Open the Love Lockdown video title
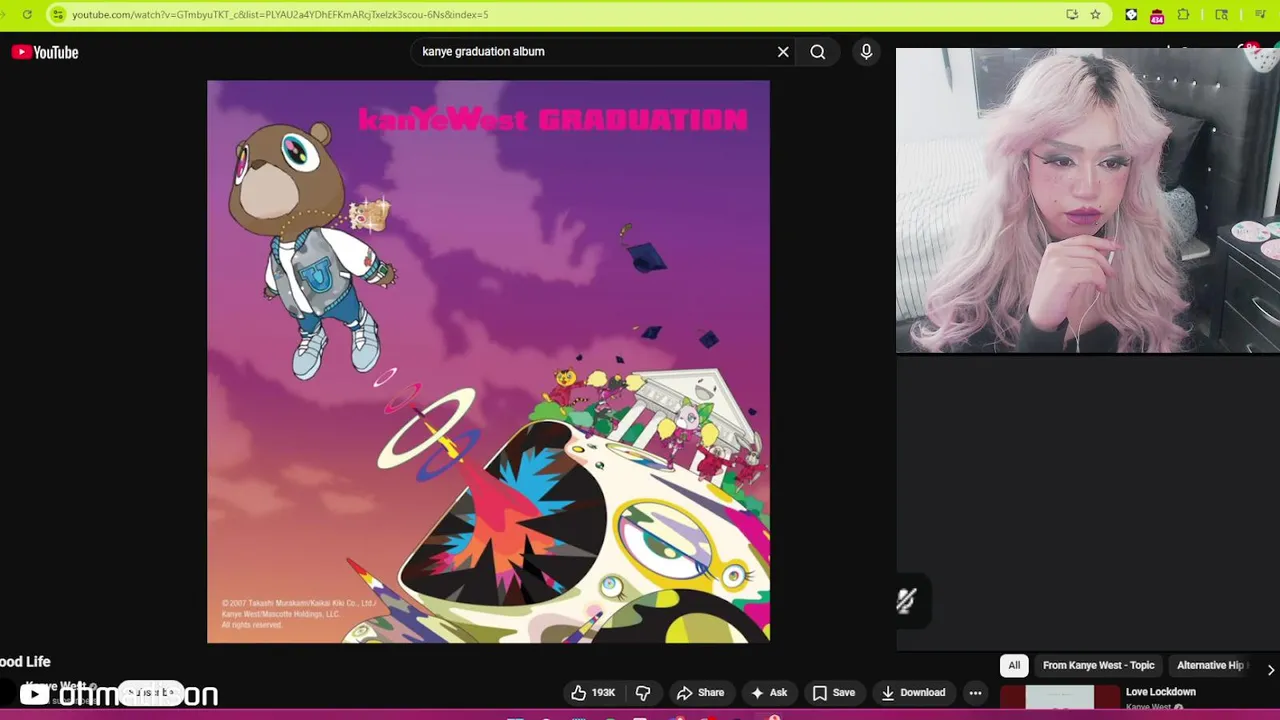 [x=1160, y=692]
